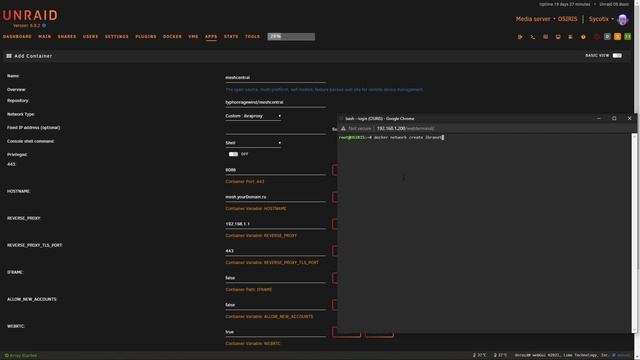Screen dimensions: 640x360
Task: Click the info monitor icon in header
Action: click(558, 37)
